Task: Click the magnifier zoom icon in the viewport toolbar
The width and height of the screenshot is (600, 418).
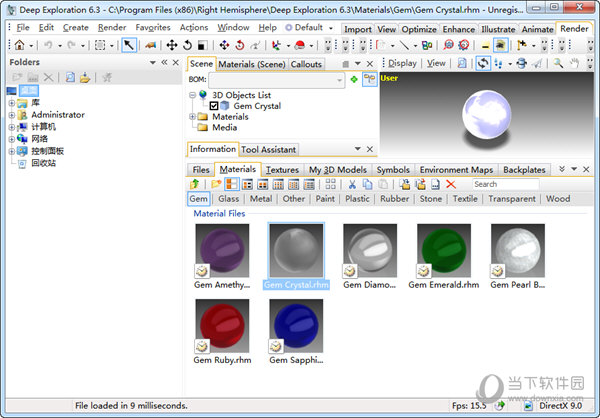Action: 558,64
